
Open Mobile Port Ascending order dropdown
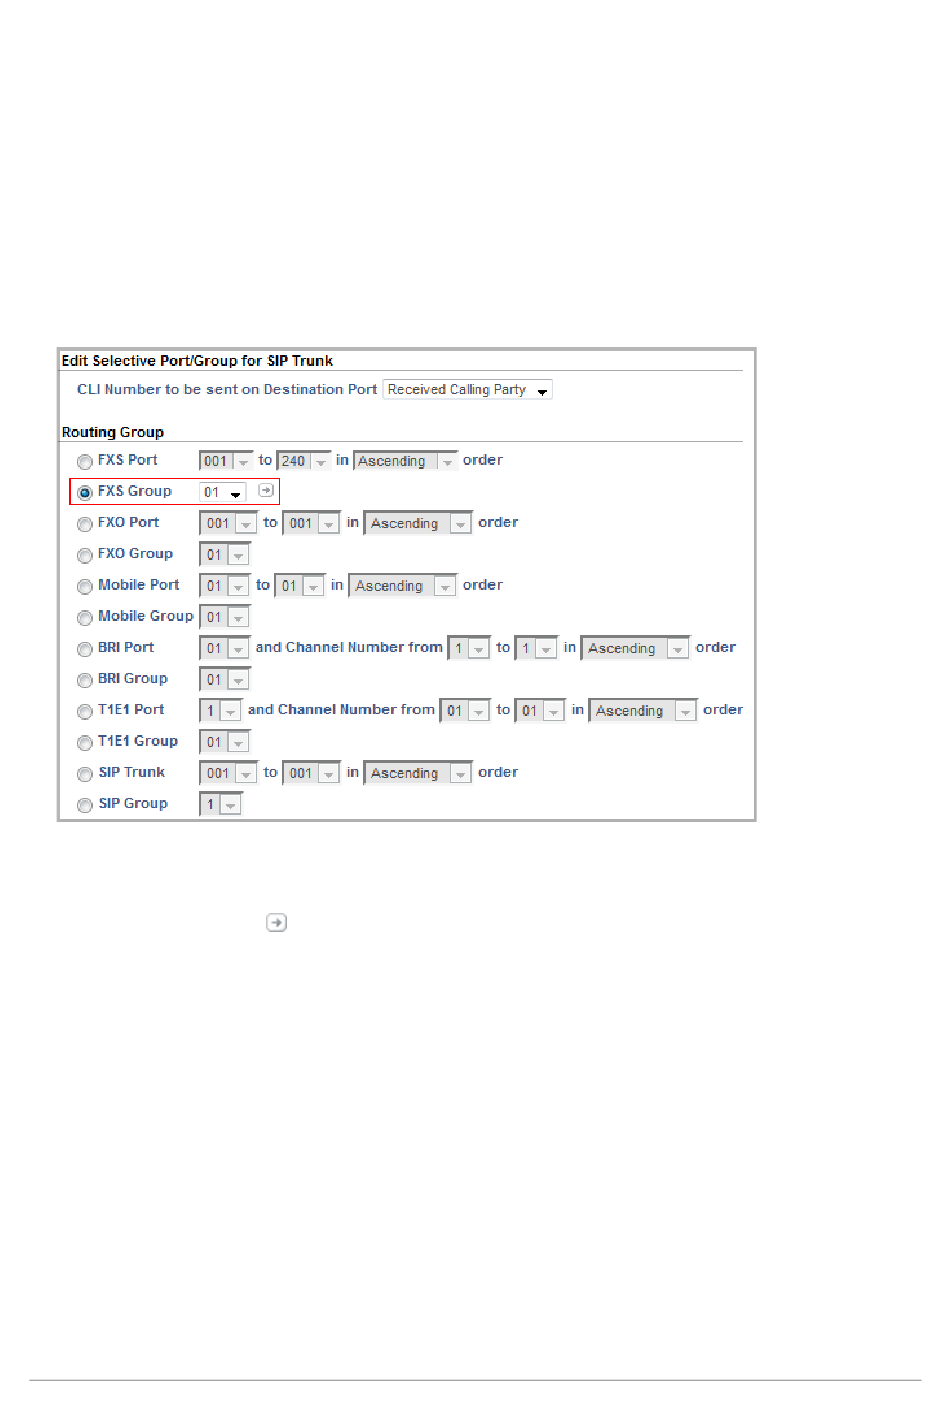403,586
